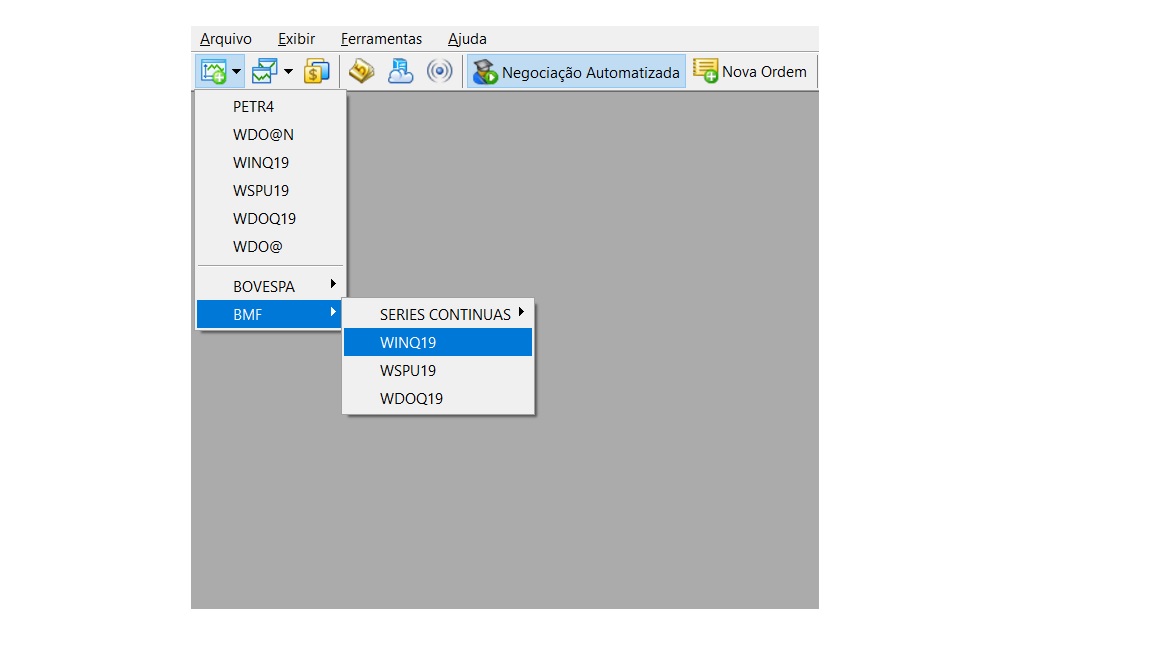Open the Arquivo menu

tap(226, 39)
